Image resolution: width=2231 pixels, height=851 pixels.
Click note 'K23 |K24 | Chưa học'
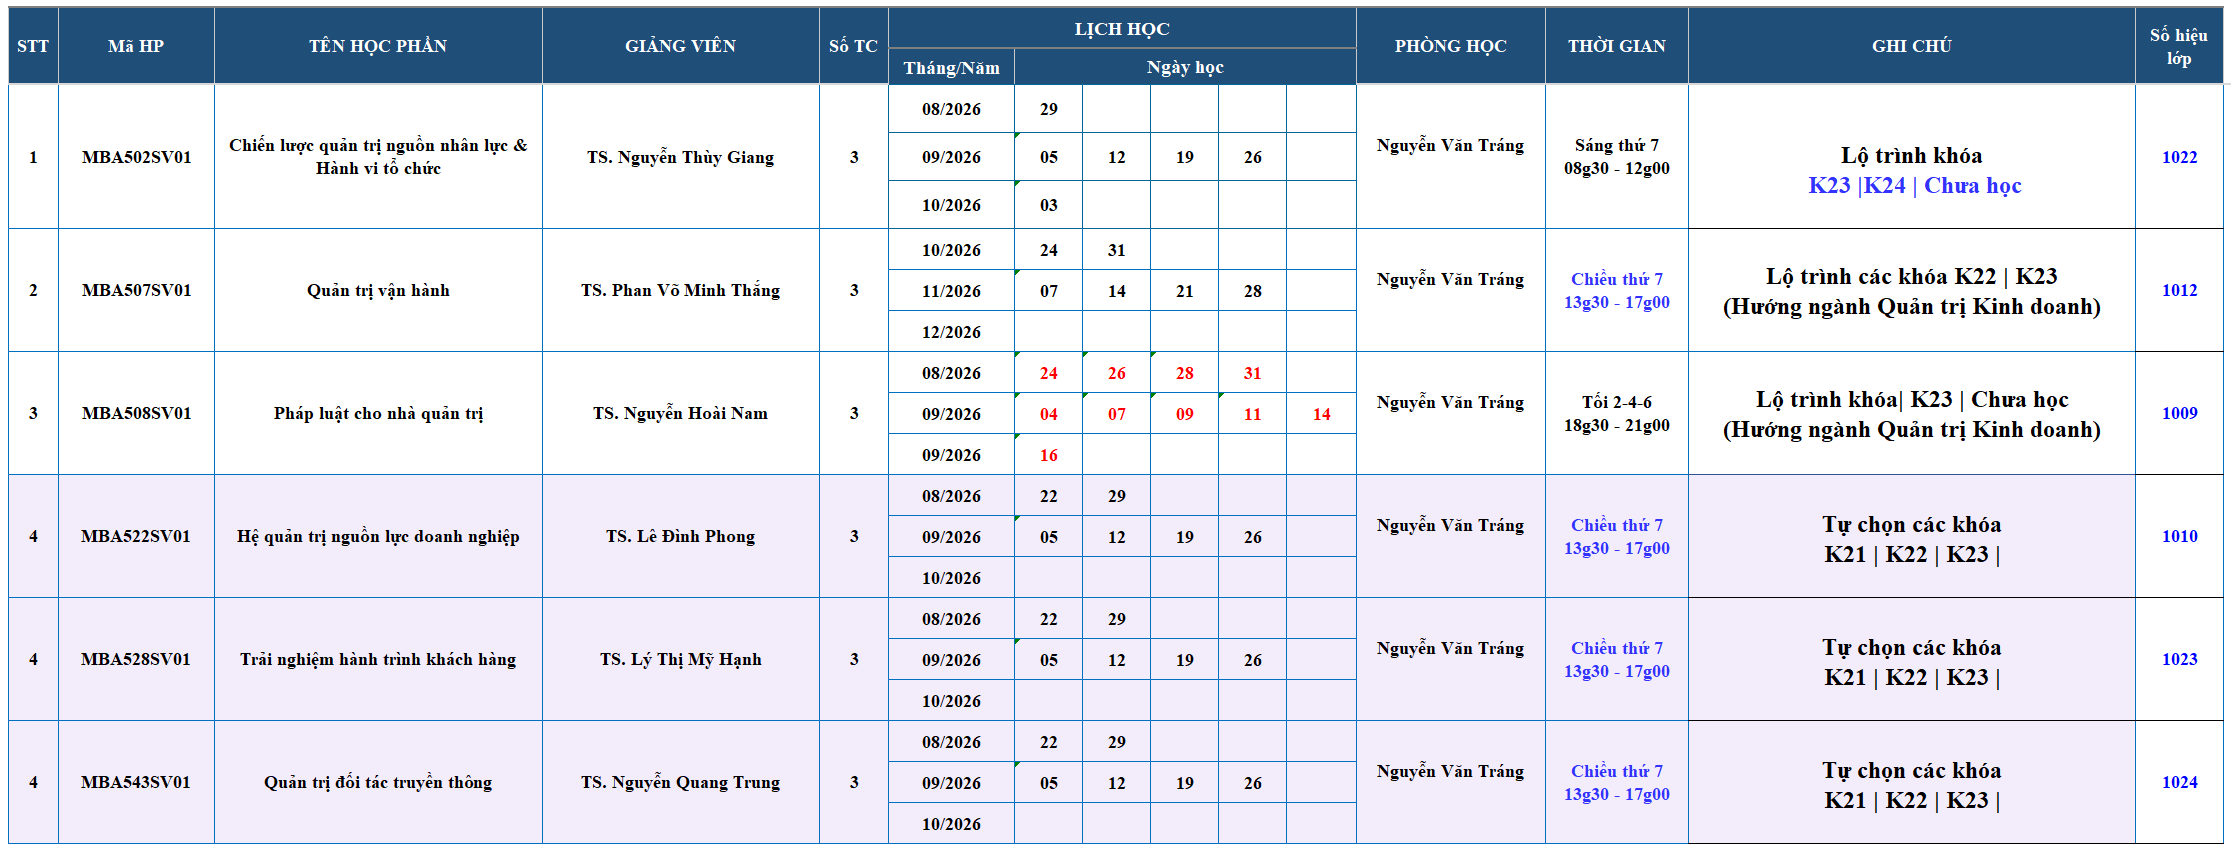pyautogui.click(x=1914, y=185)
